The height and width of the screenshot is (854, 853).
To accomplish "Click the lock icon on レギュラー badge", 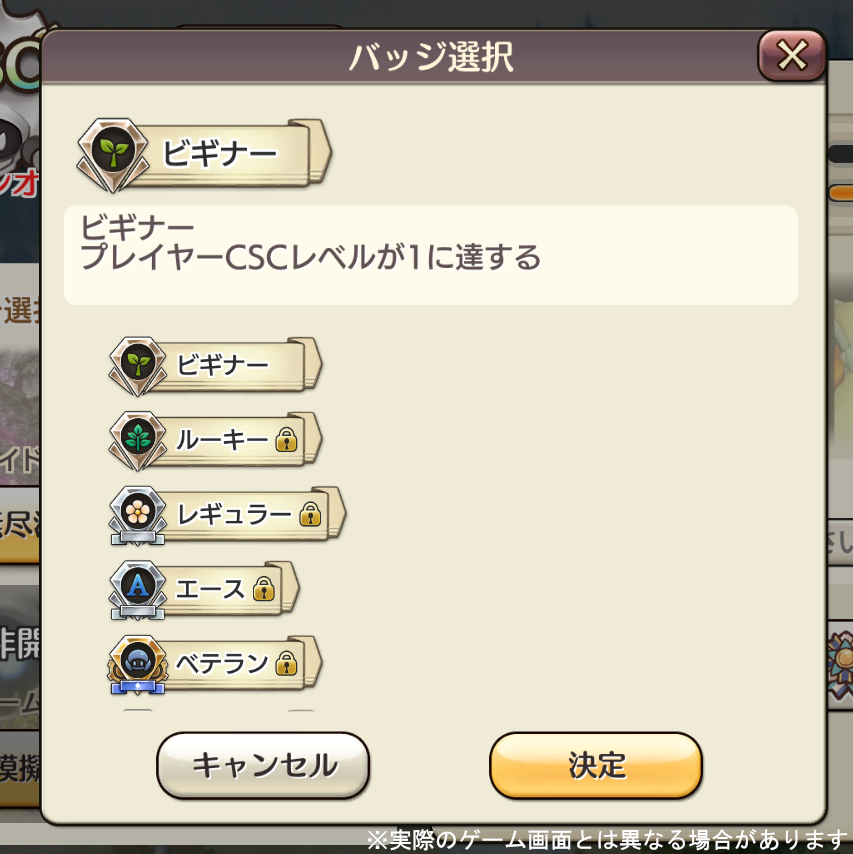I will coord(310,514).
